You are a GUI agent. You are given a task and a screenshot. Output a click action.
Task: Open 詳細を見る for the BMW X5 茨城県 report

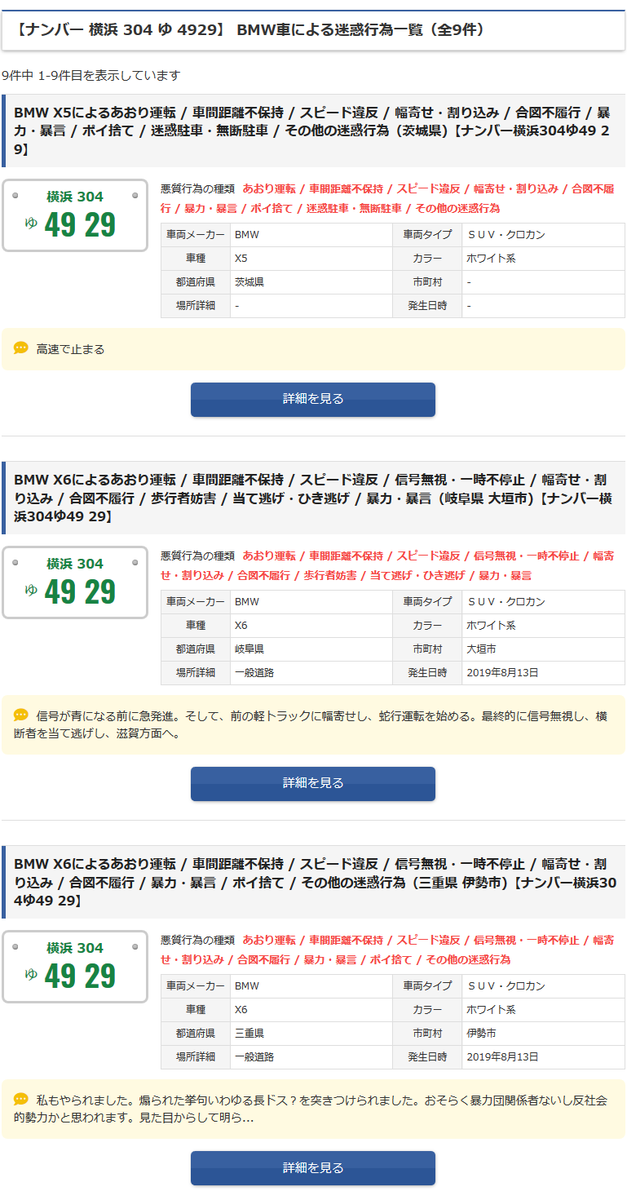pos(313,399)
